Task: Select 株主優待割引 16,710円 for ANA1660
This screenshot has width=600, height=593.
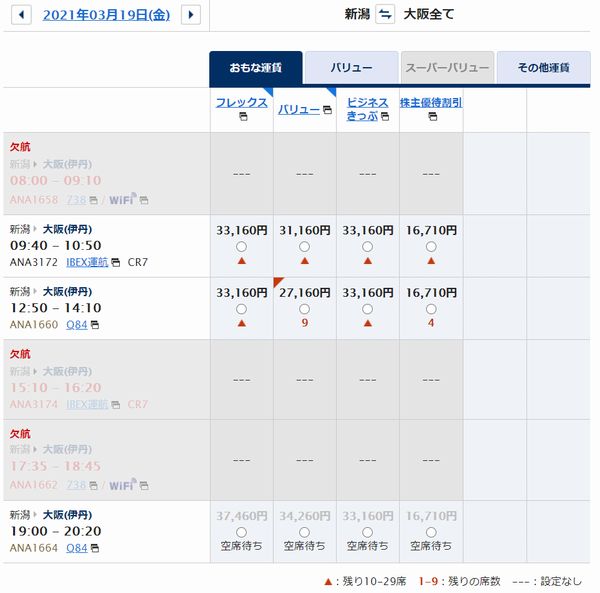Action: point(431,309)
